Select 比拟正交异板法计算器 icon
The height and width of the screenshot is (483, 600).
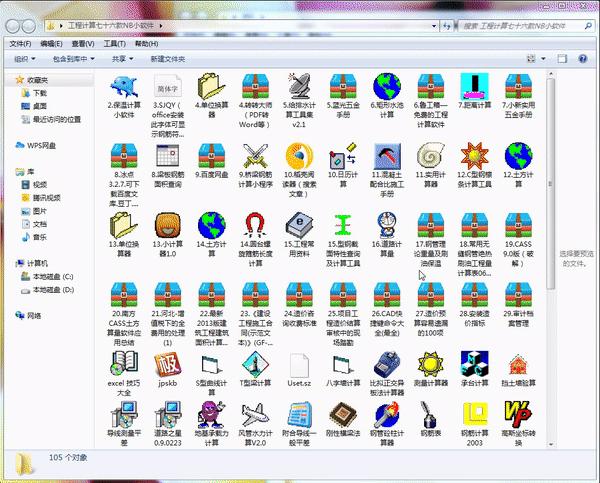(x=387, y=364)
